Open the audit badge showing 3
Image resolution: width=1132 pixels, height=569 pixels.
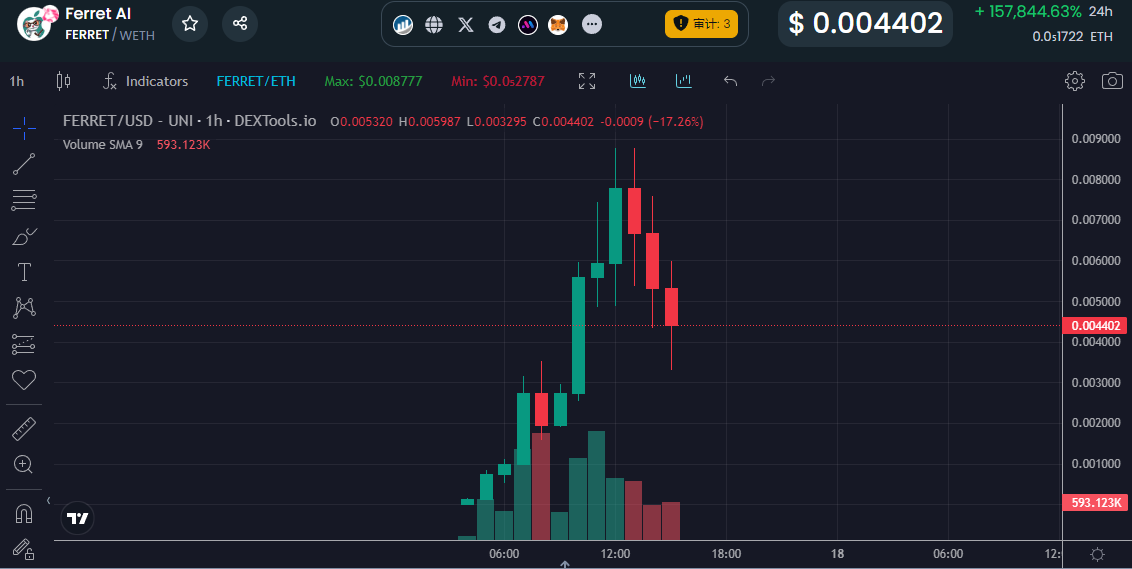pyautogui.click(x=701, y=24)
